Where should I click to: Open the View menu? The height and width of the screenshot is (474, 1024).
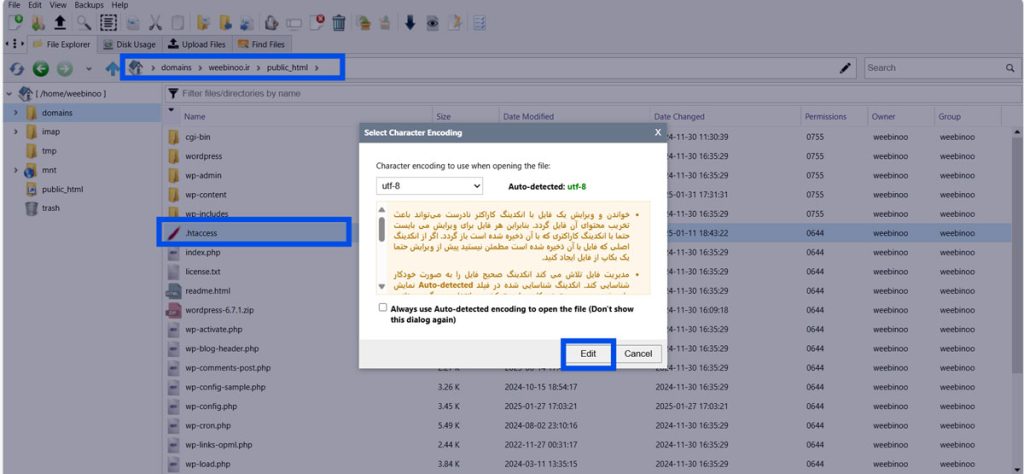pos(58,5)
